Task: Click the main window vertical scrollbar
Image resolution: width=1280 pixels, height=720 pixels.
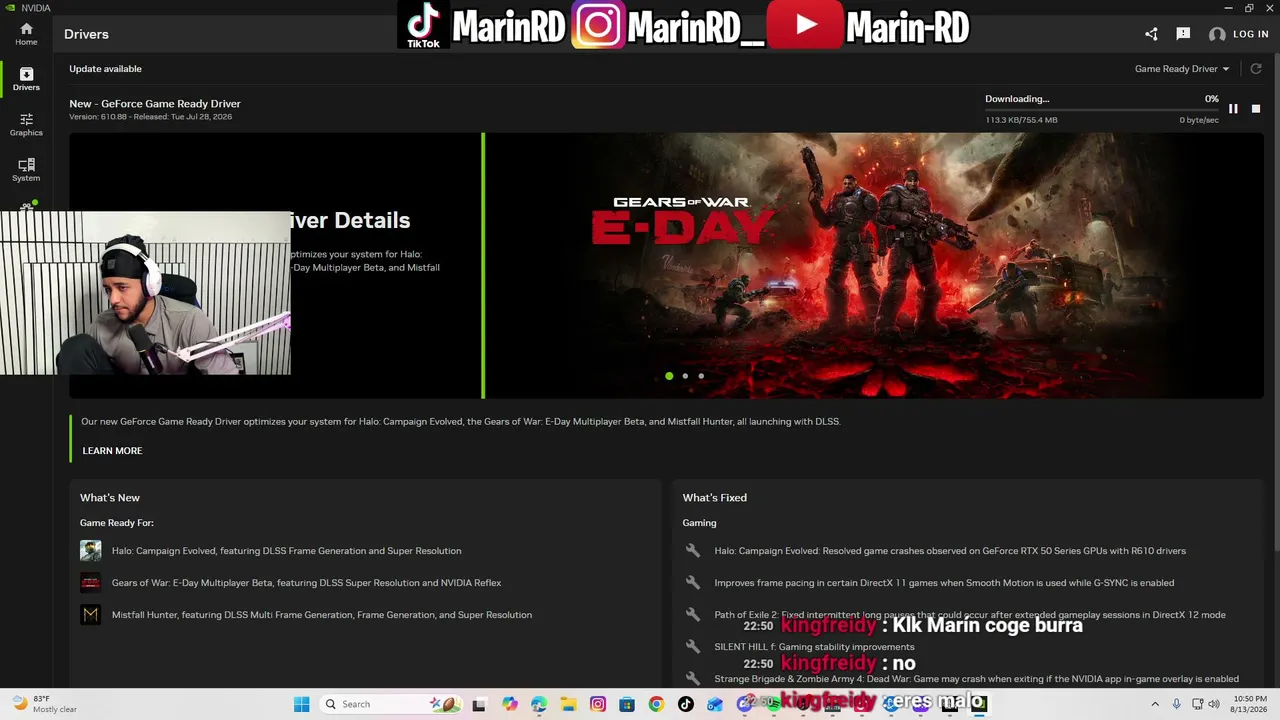Action: (1275, 300)
